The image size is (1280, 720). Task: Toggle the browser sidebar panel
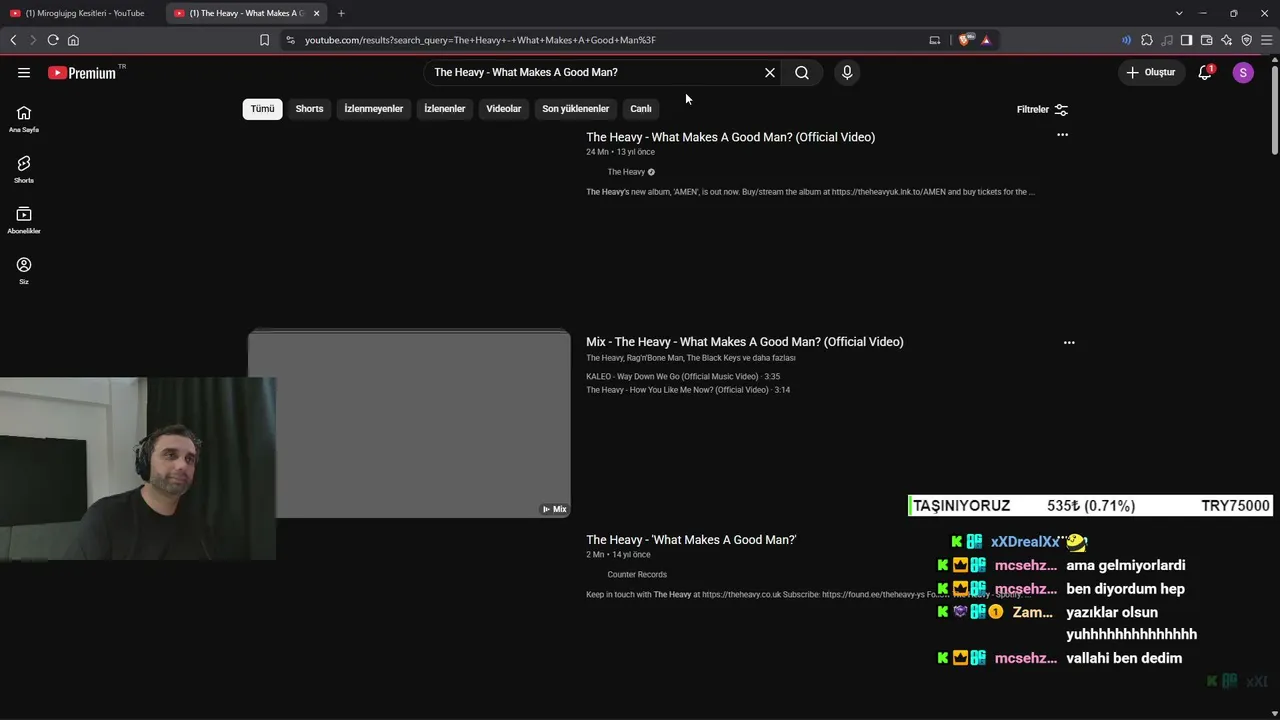[x=1186, y=40]
